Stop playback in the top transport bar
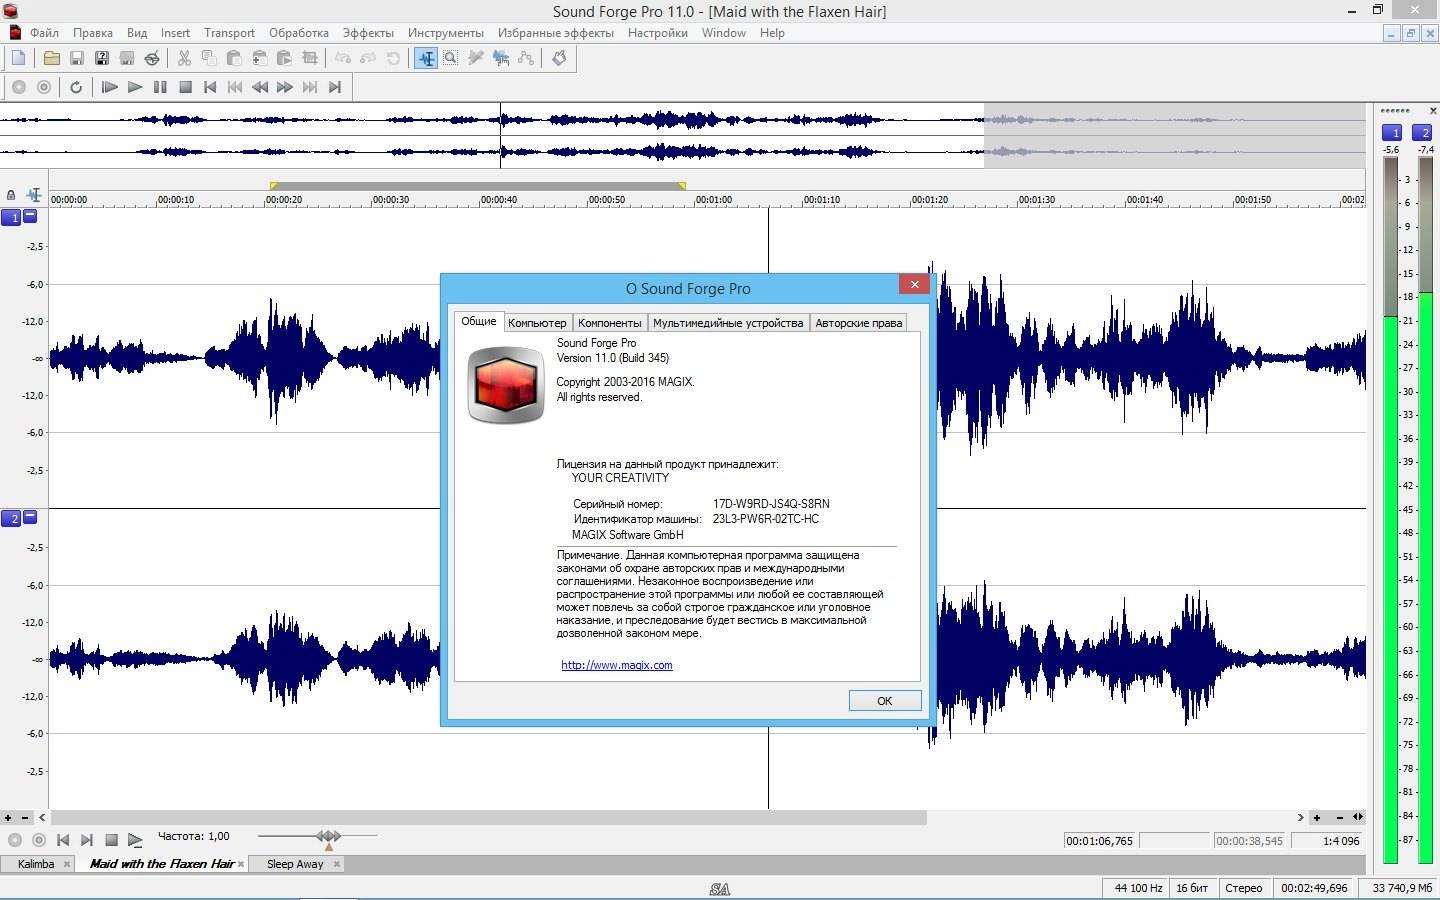Image resolution: width=1440 pixels, height=900 pixels. point(185,87)
